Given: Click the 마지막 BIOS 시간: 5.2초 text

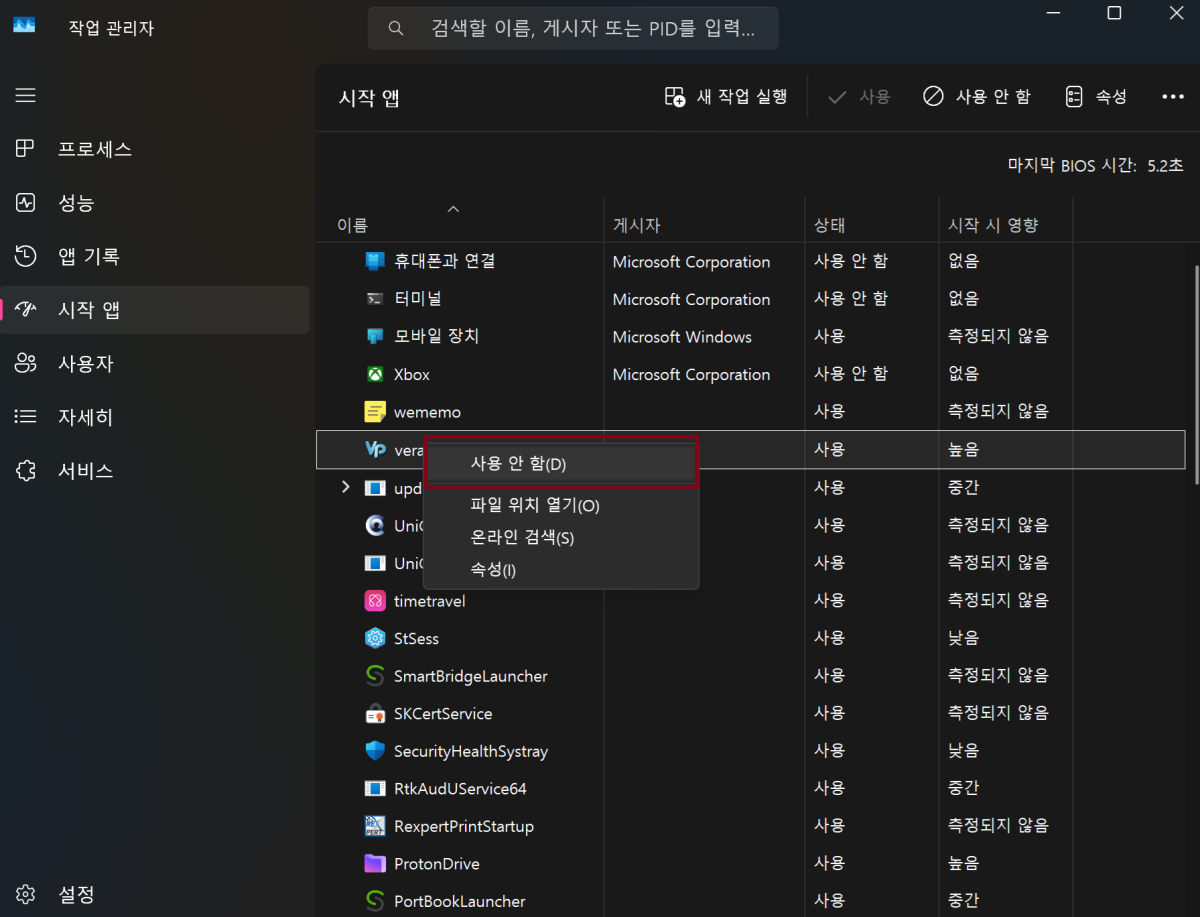Looking at the screenshot, I should pos(1095,166).
